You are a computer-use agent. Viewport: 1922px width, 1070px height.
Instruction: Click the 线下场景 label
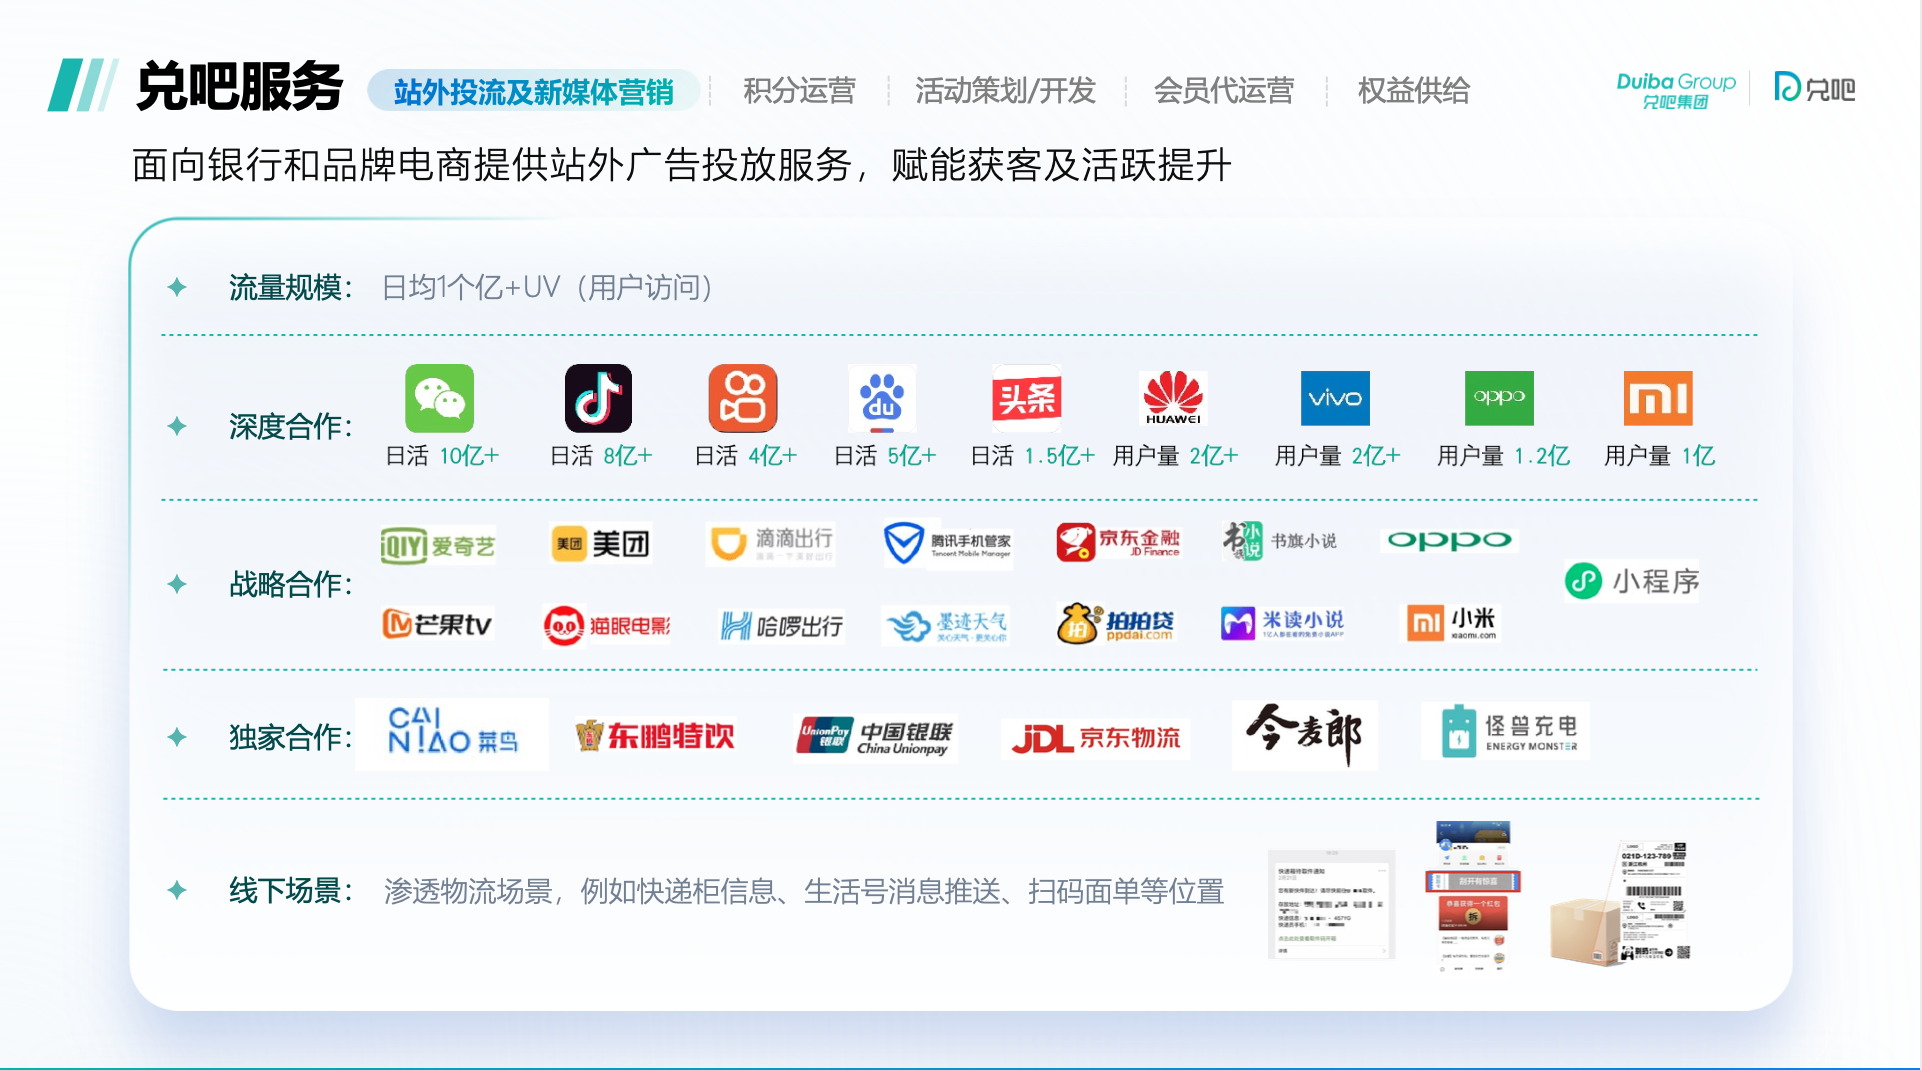290,890
